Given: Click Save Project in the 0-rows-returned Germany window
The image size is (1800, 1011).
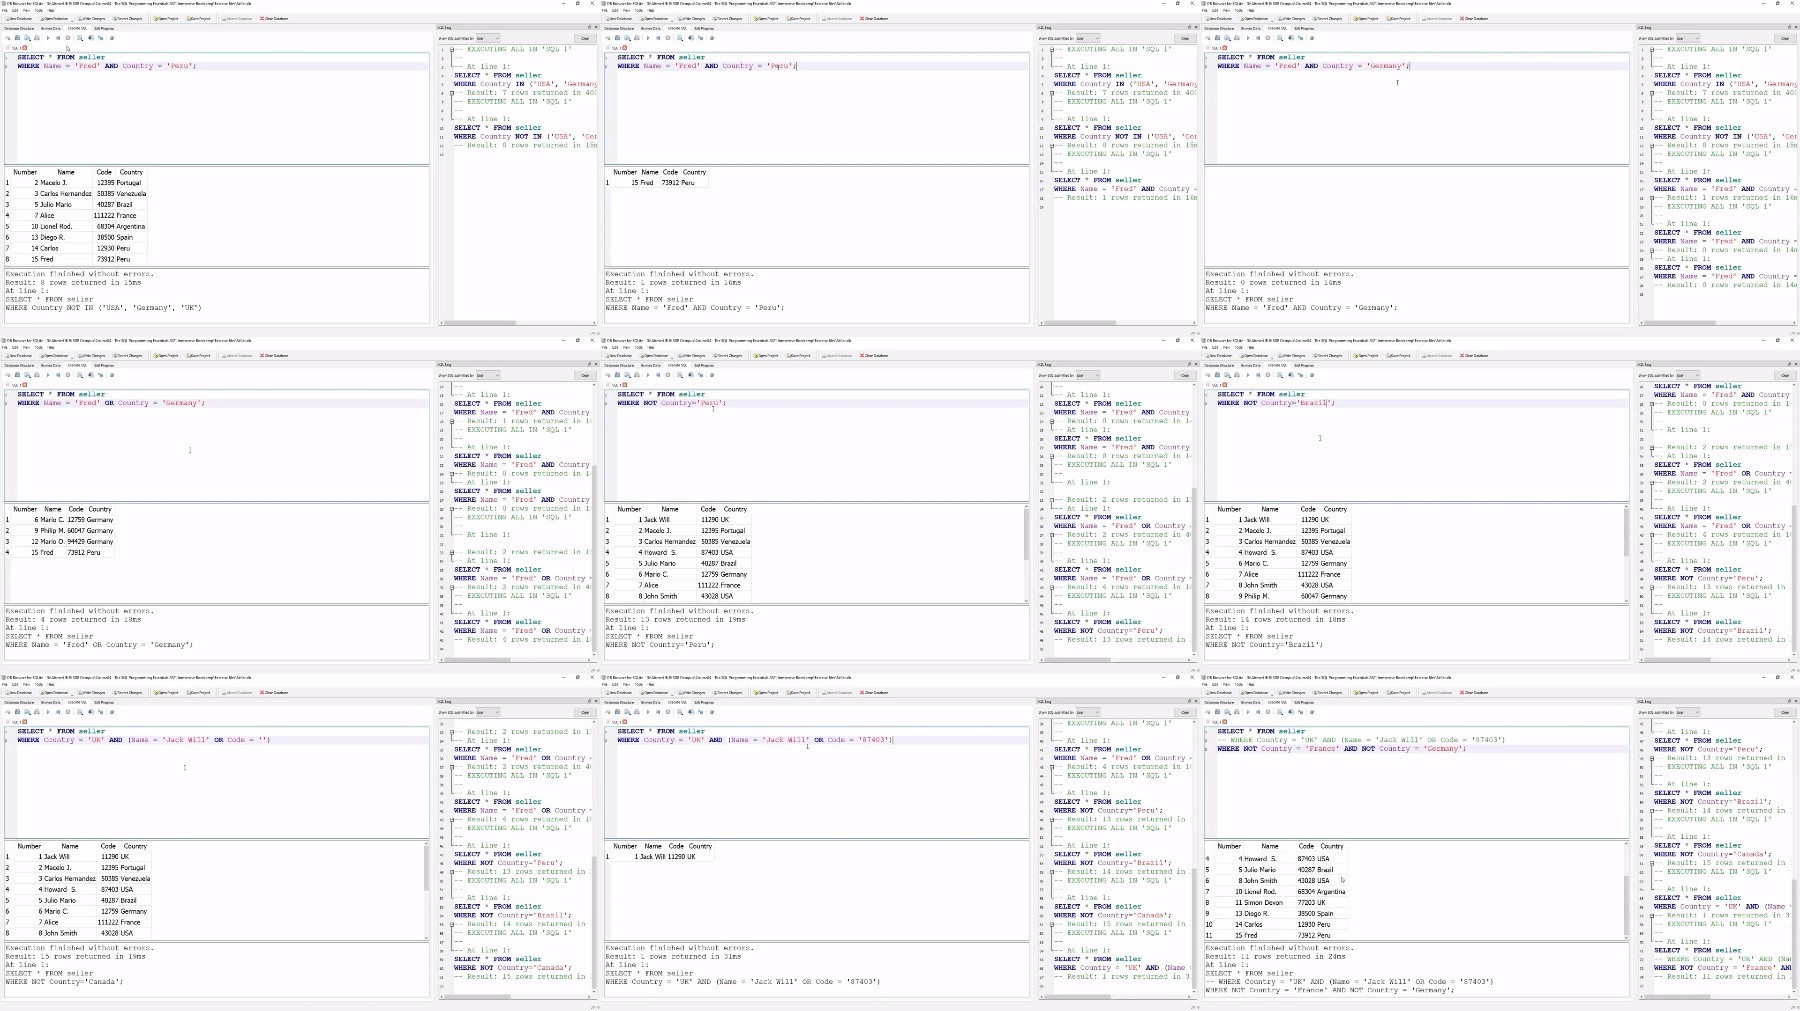Looking at the screenshot, I should (x=1398, y=18).
